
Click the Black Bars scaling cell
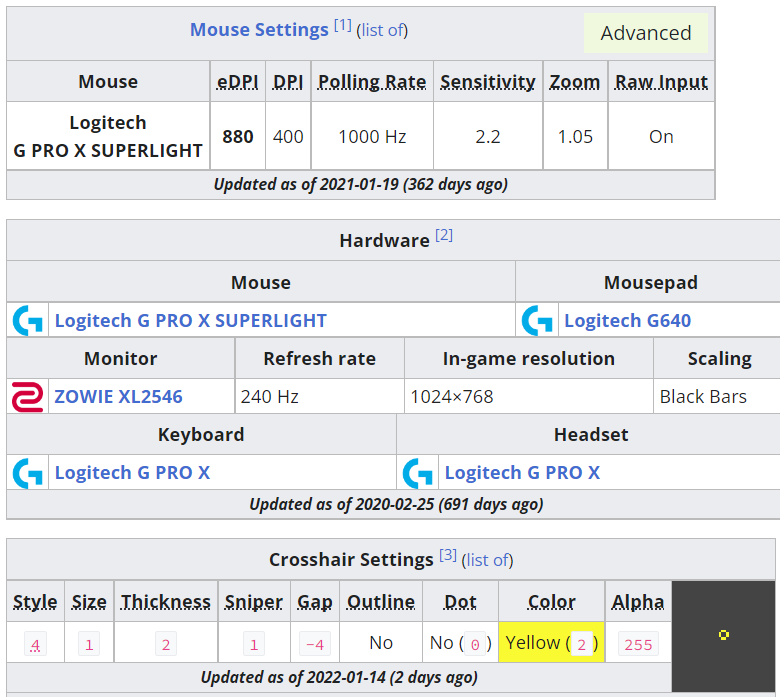(717, 397)
